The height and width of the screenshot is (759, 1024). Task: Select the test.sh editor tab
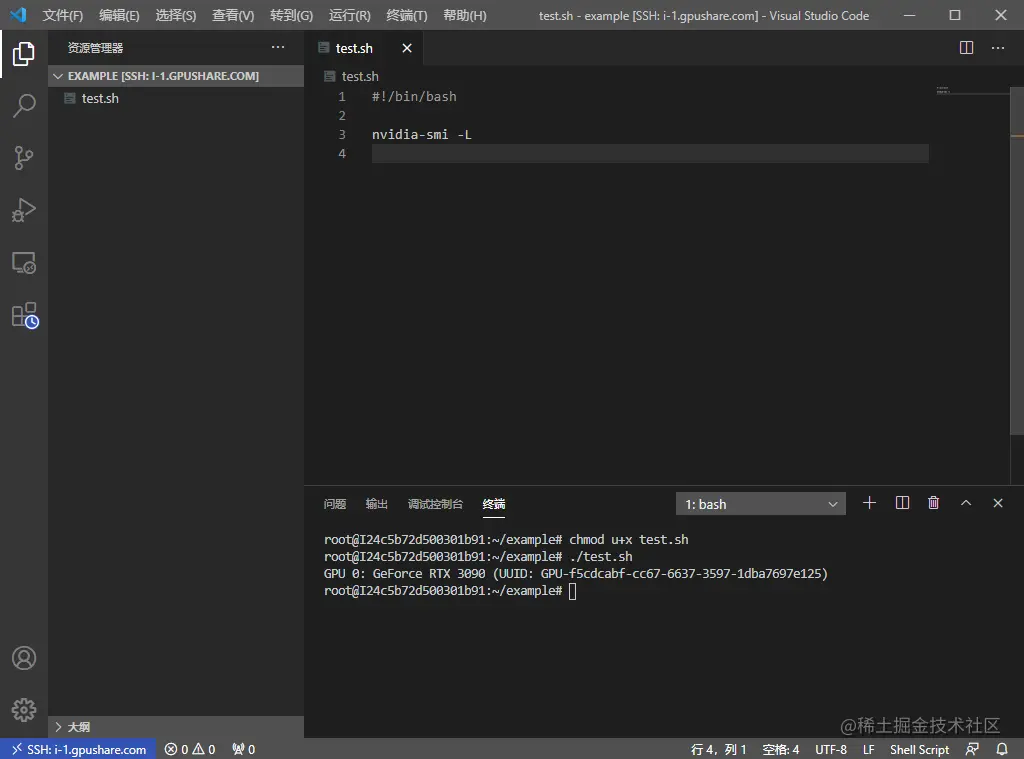click(364, 48)
